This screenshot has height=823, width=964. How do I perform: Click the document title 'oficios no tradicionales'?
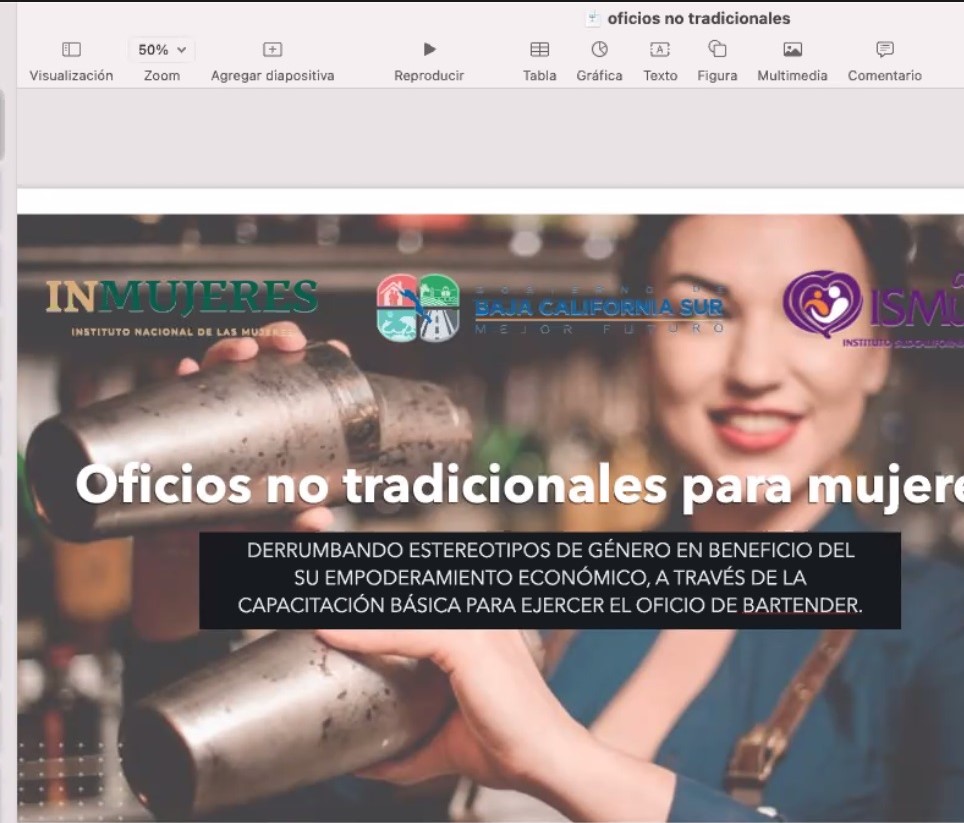tap(698, 18)
